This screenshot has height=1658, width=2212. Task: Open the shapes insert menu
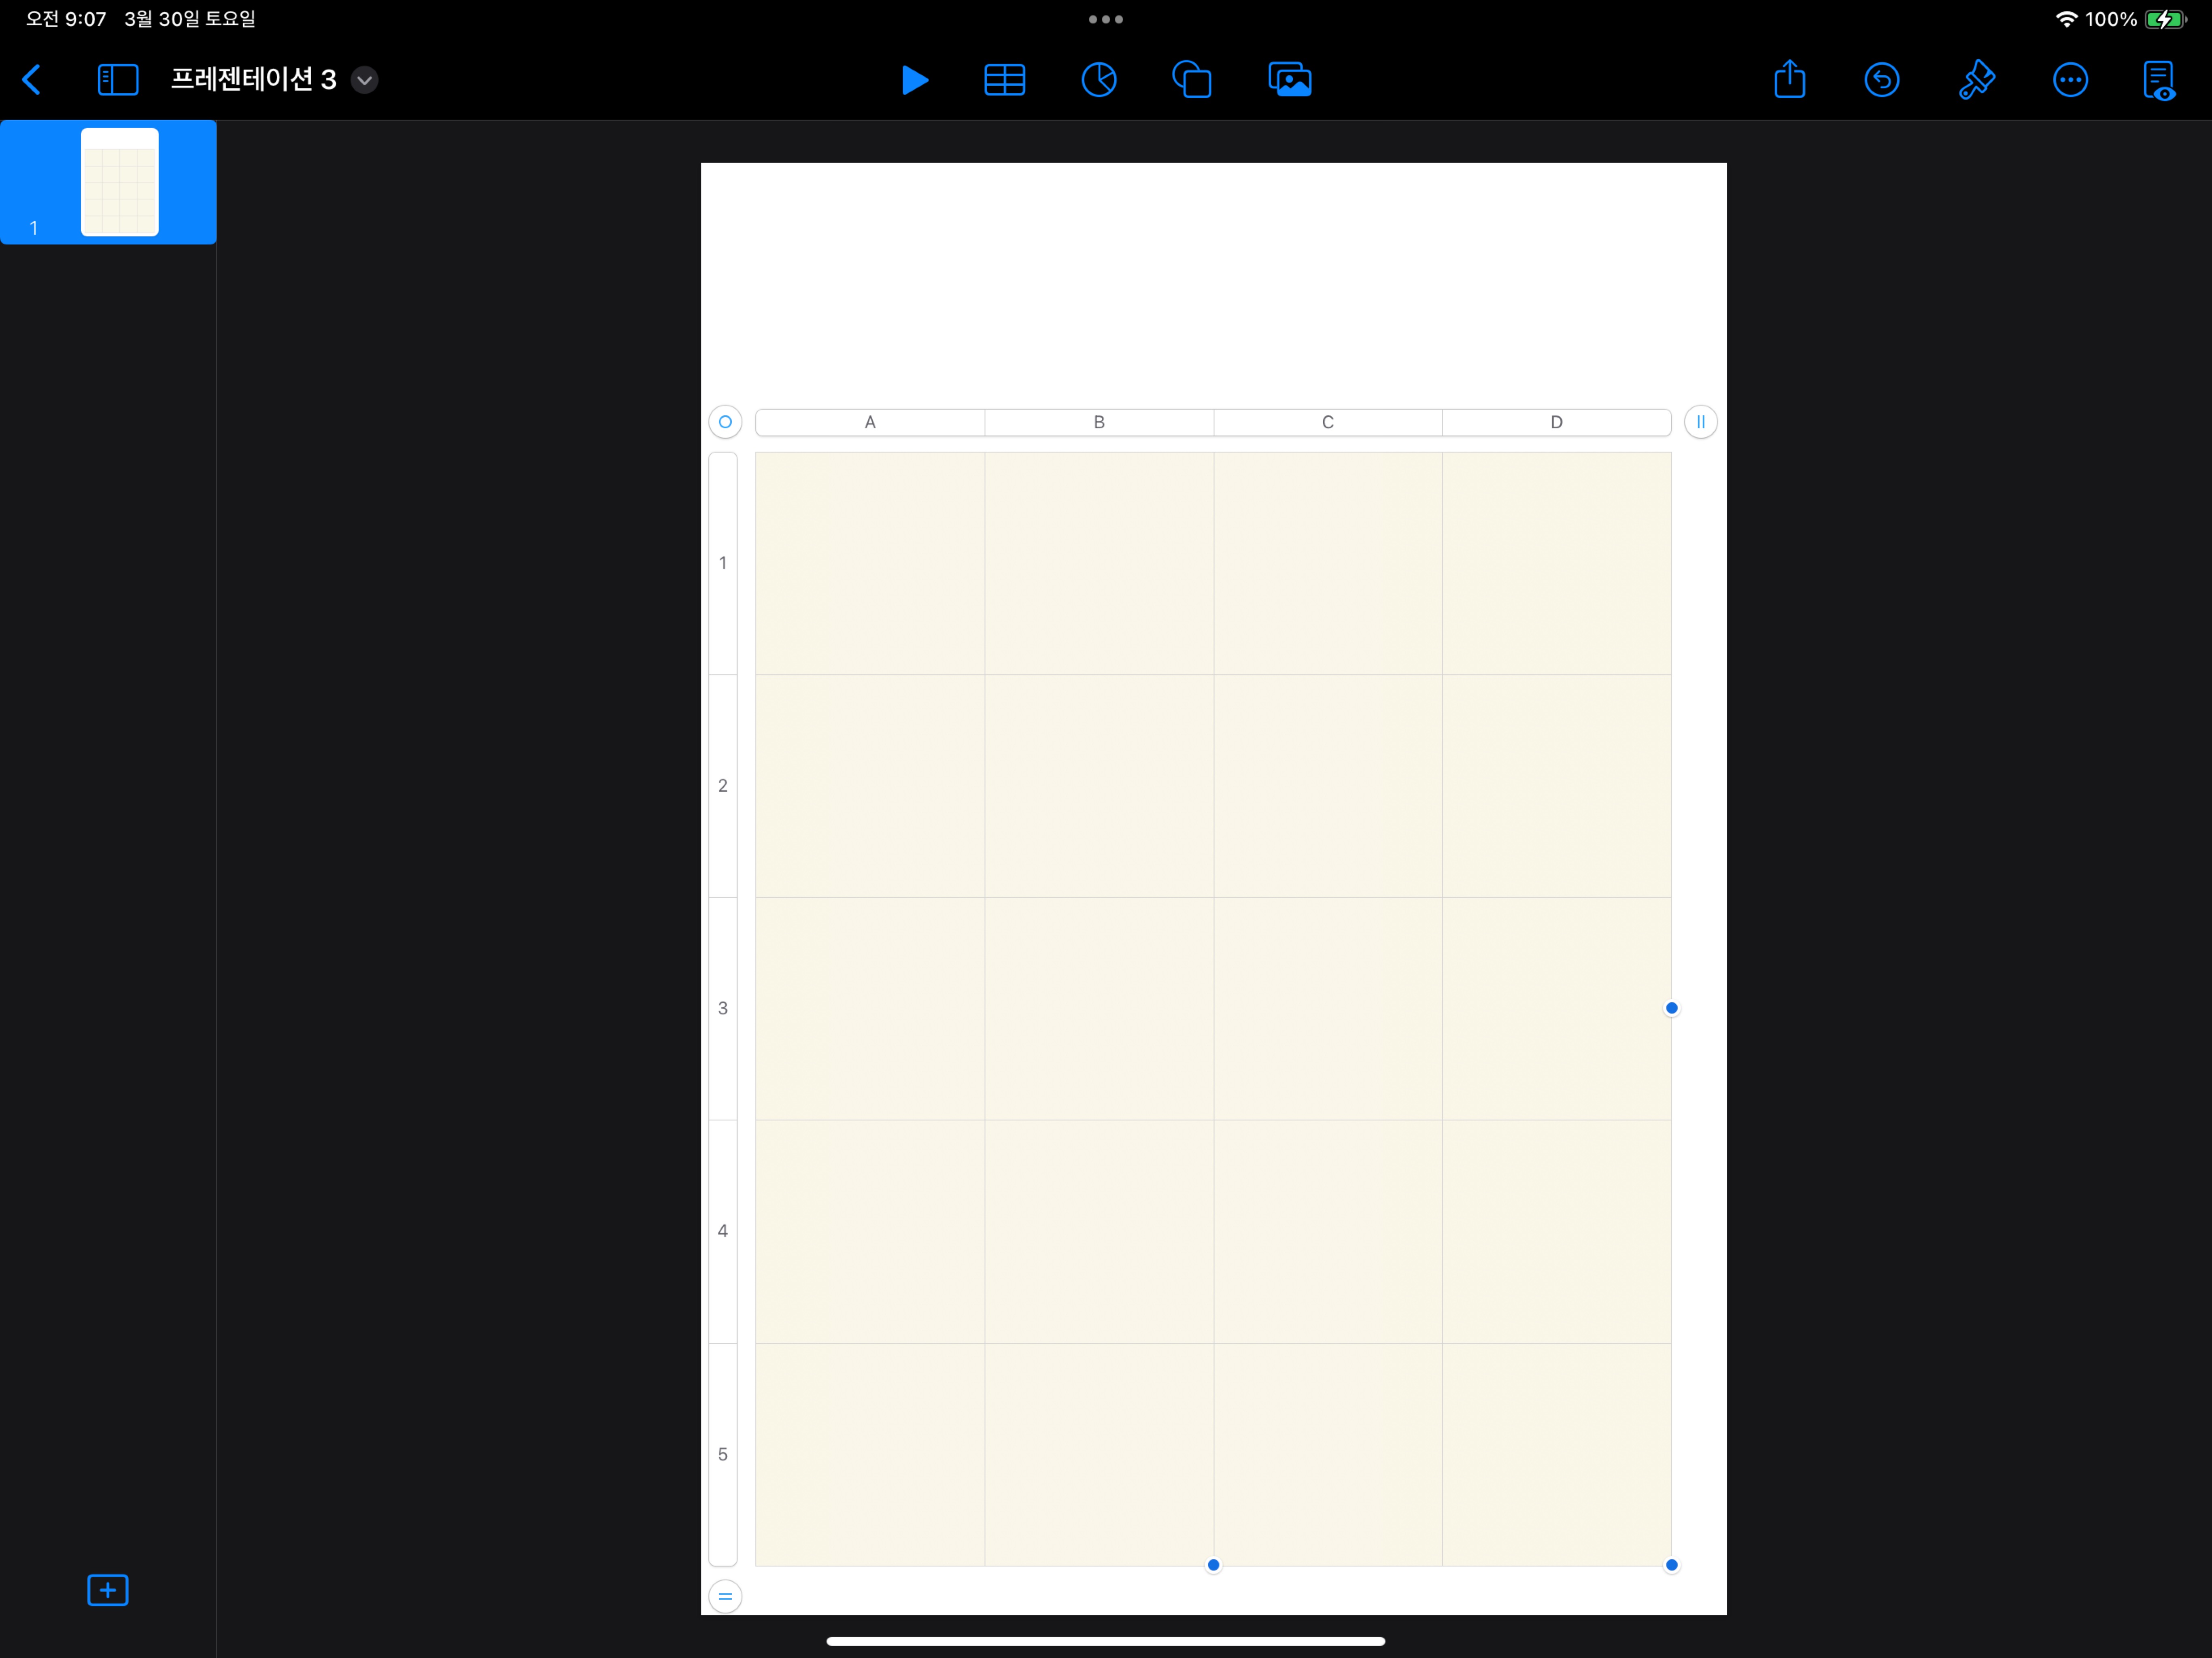(x=1191, y=80)
